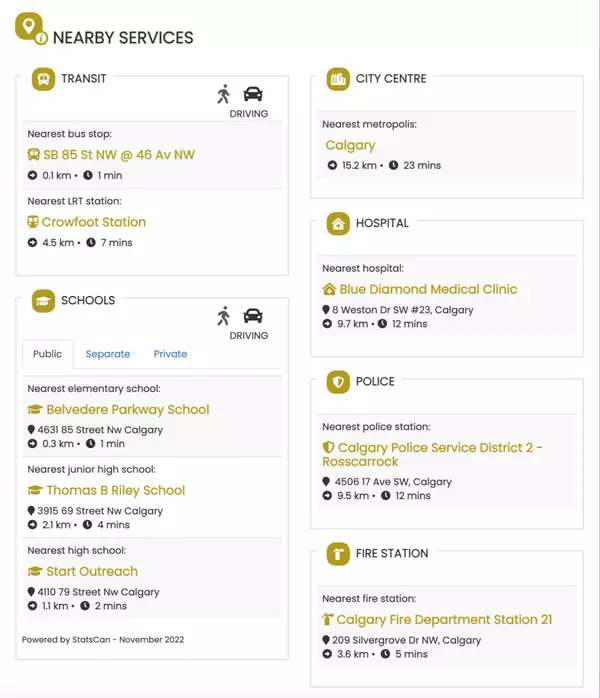Click the Police shield section icon
The width and height of the screenshot is (600, 698).
(x=338, y=382)
